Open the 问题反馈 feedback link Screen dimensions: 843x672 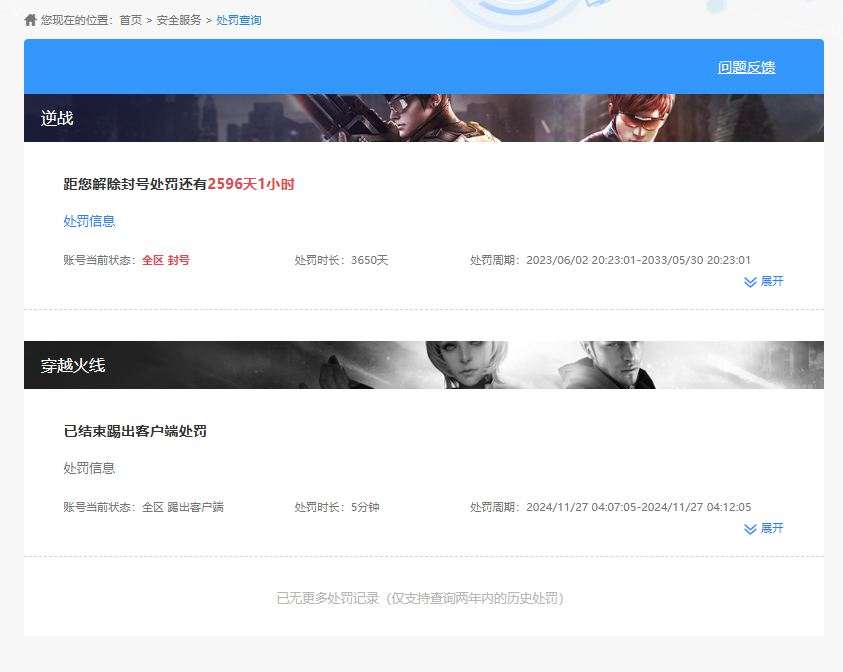[x=746, y=68]
